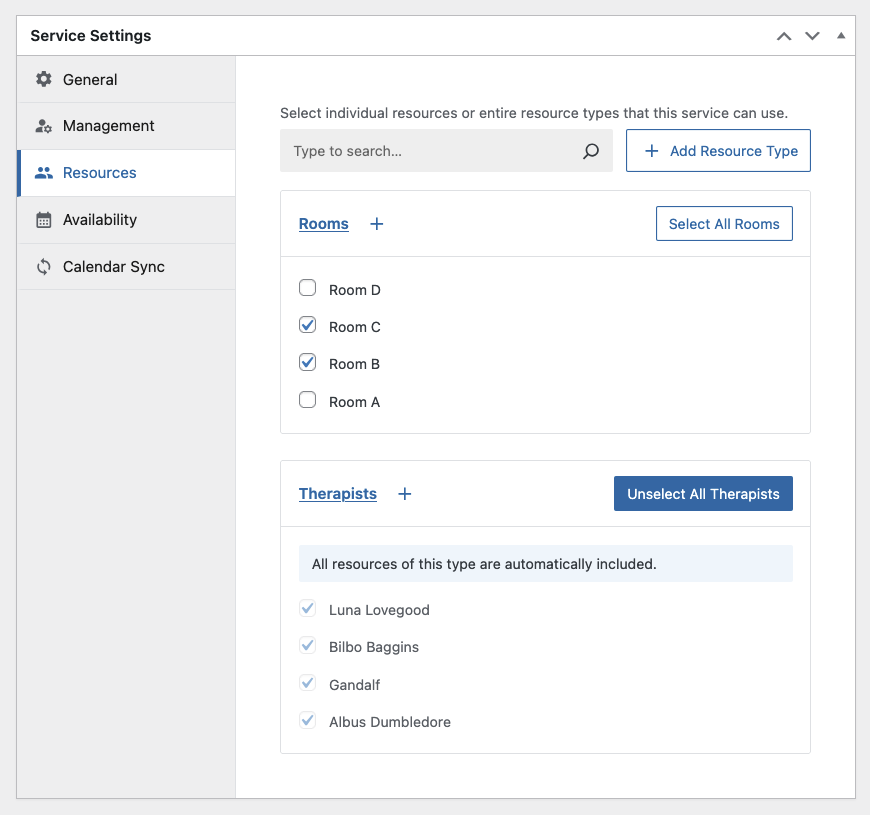Switch to the Management tab
Image resolution: width=870 pixels, height=815 pixels.
coord(127,126)
